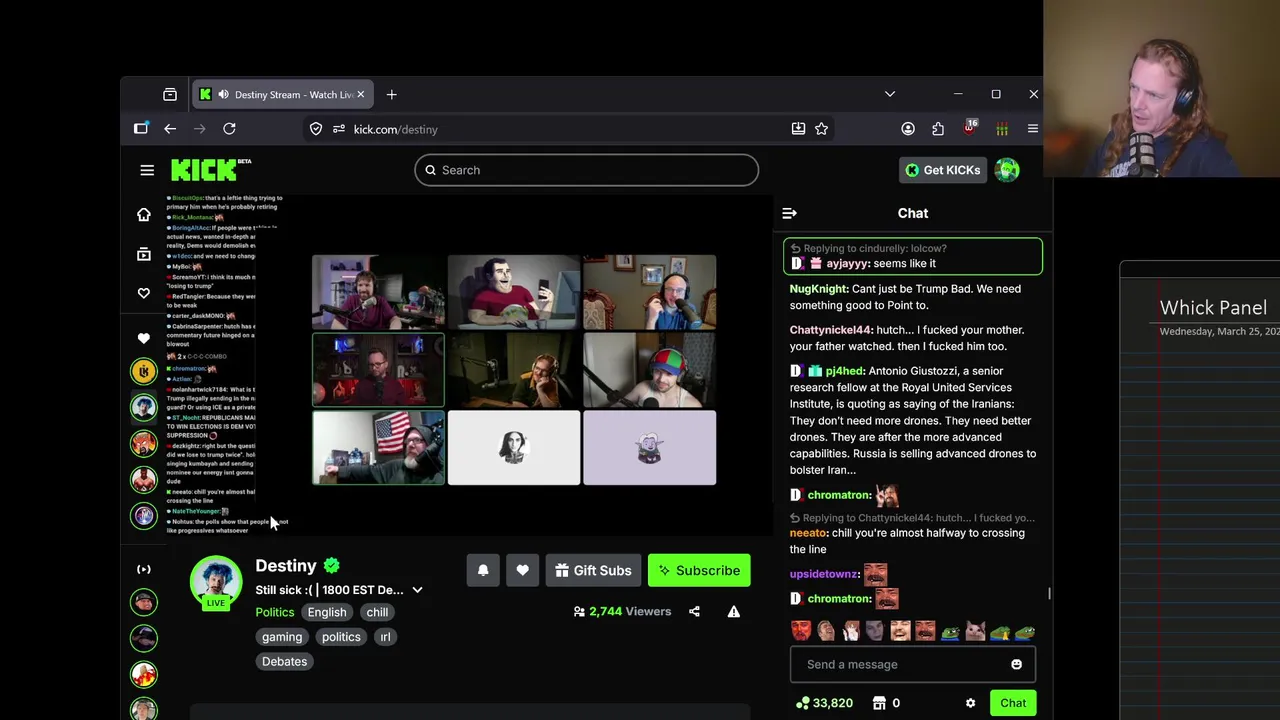Select the politics tag chip
Viewport: 1280px width, 720px height.
341,637
